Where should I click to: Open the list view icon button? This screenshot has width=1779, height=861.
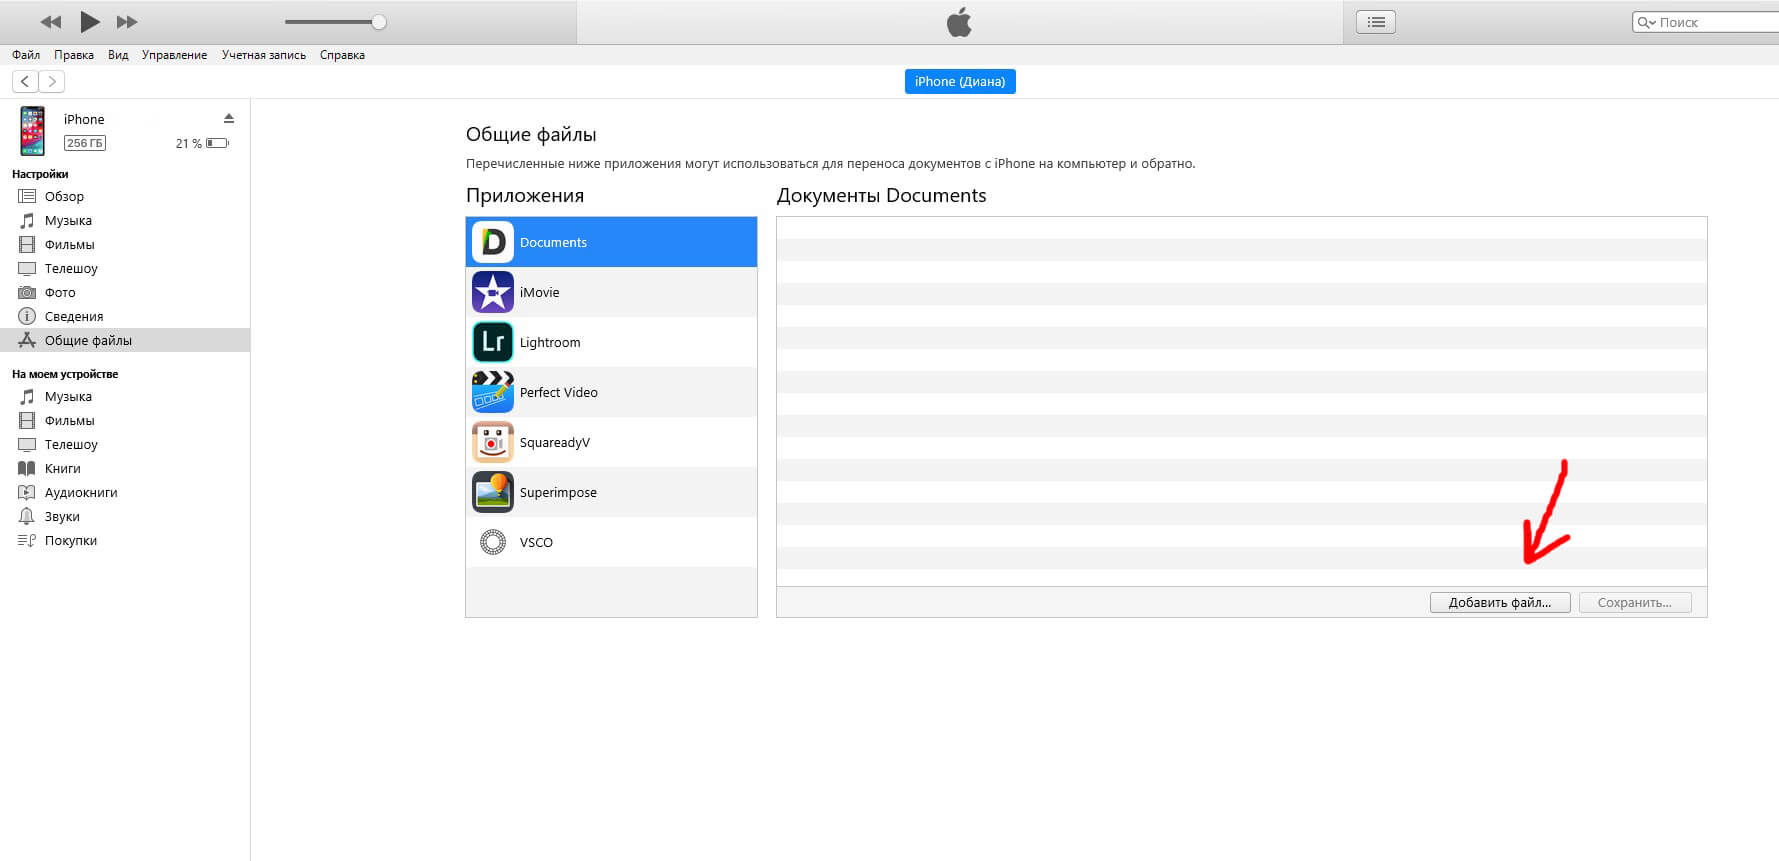tap(1375, 22)
